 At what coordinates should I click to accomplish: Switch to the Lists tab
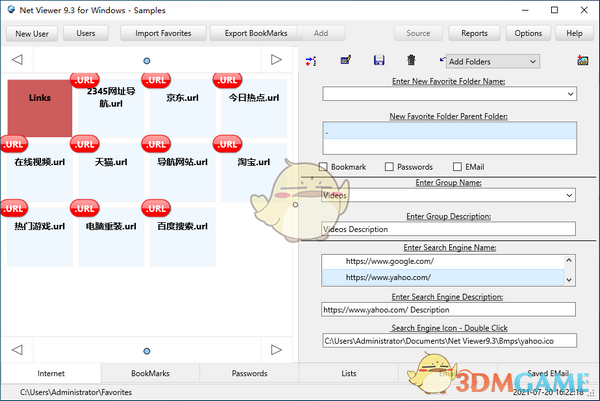[x=349, y=373]
